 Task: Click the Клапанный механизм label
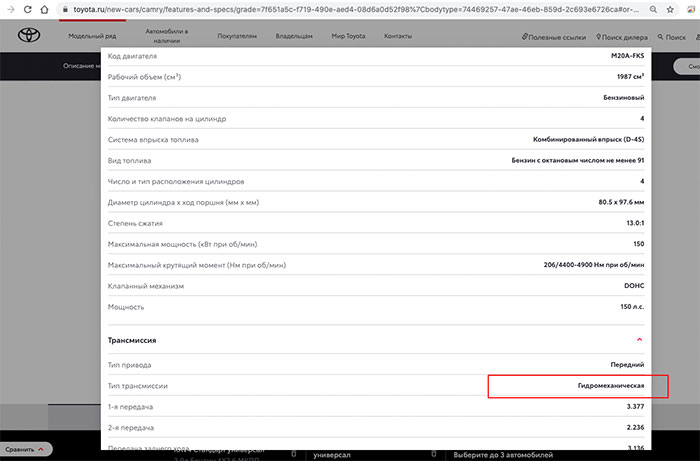pos(146,286)
